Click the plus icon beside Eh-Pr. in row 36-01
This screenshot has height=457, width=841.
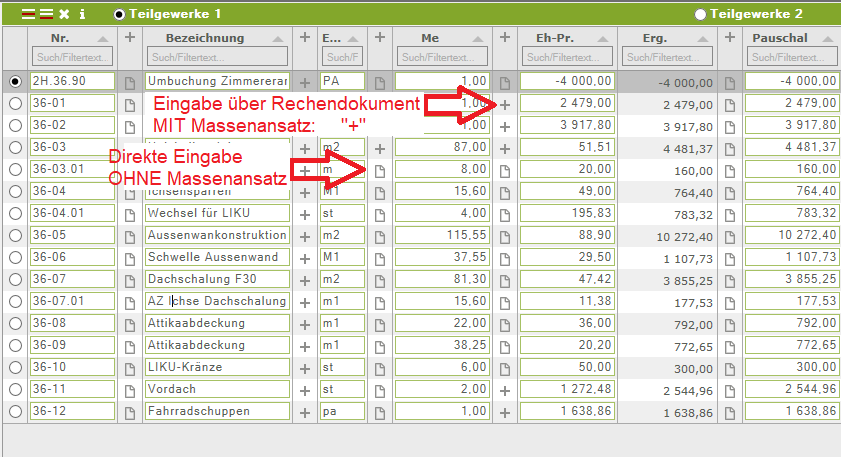[505, 103]
